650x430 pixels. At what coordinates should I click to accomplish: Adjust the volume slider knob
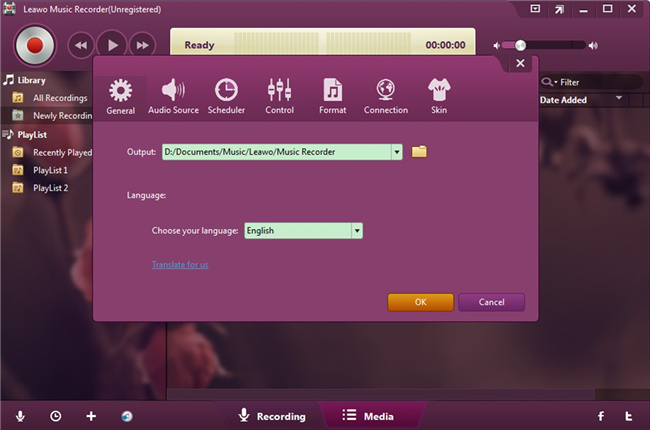[x=520, y=45]
